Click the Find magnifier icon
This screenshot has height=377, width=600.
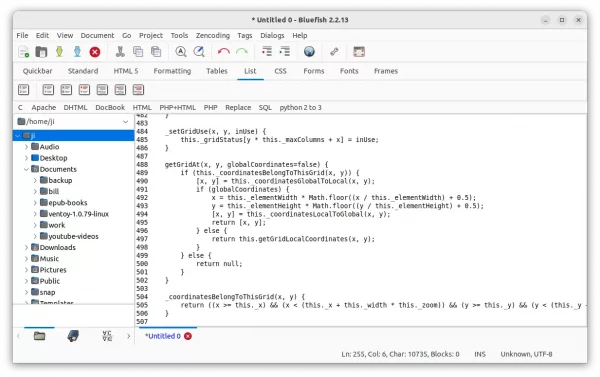point(181,52)
